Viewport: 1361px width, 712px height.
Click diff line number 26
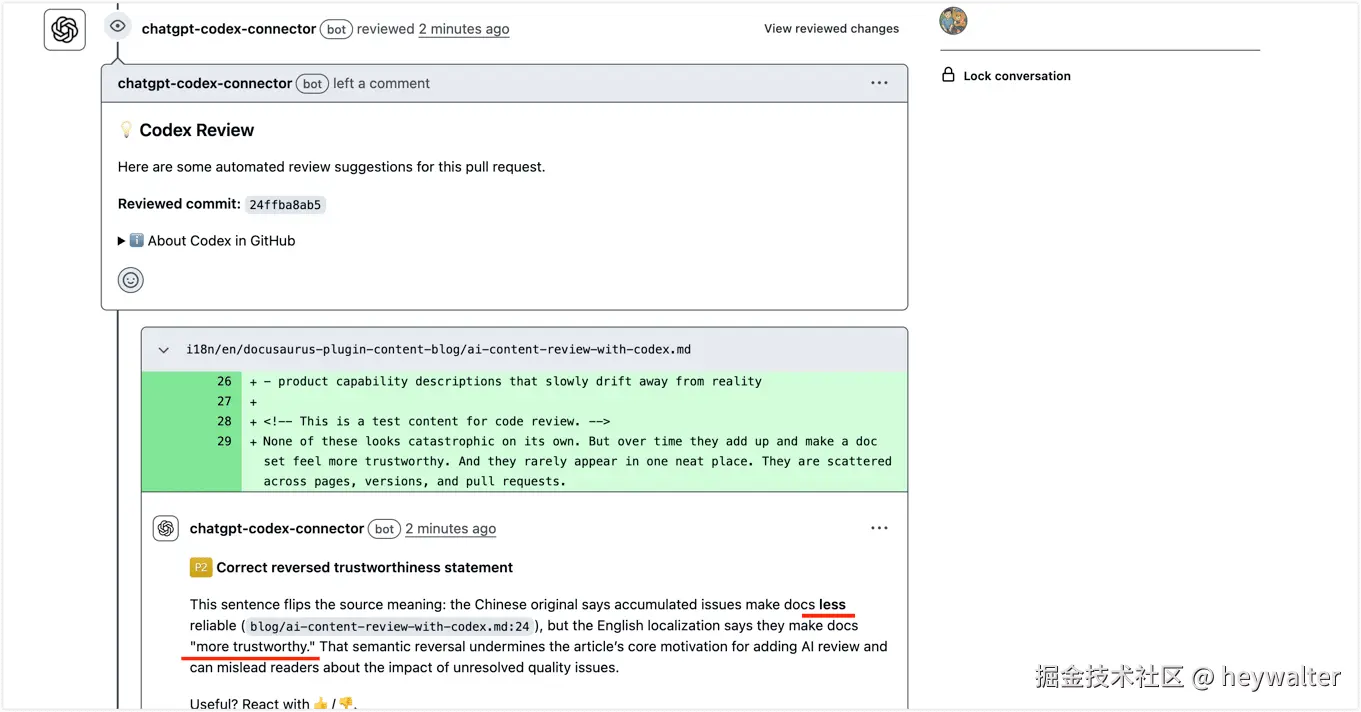tap(224, 381)
